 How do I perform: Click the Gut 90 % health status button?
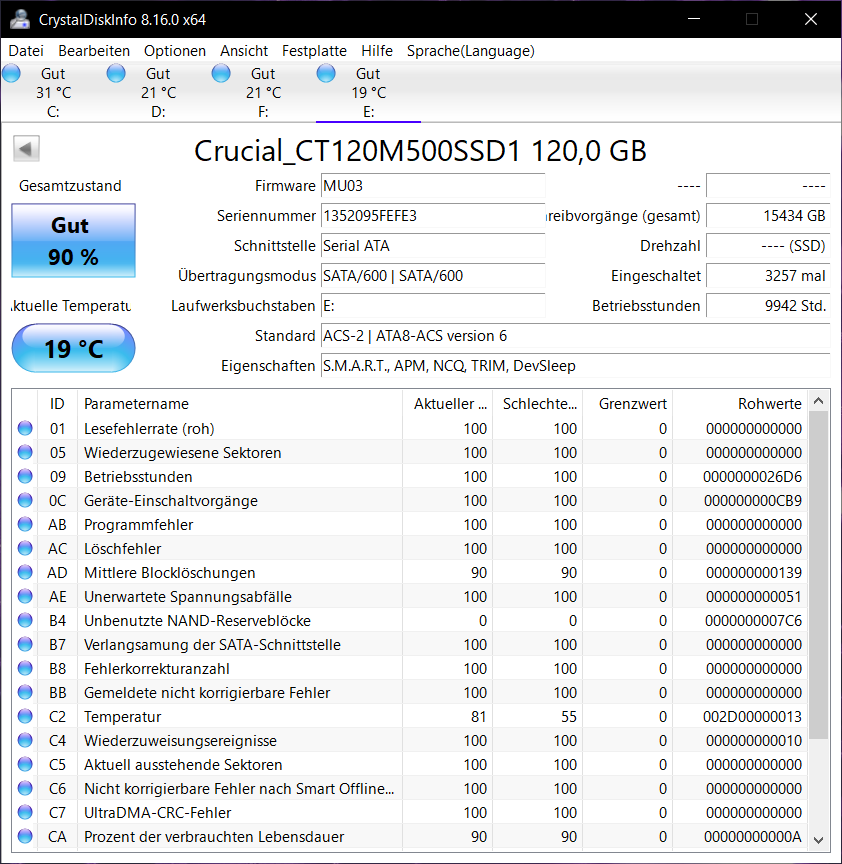click(73, 241)
